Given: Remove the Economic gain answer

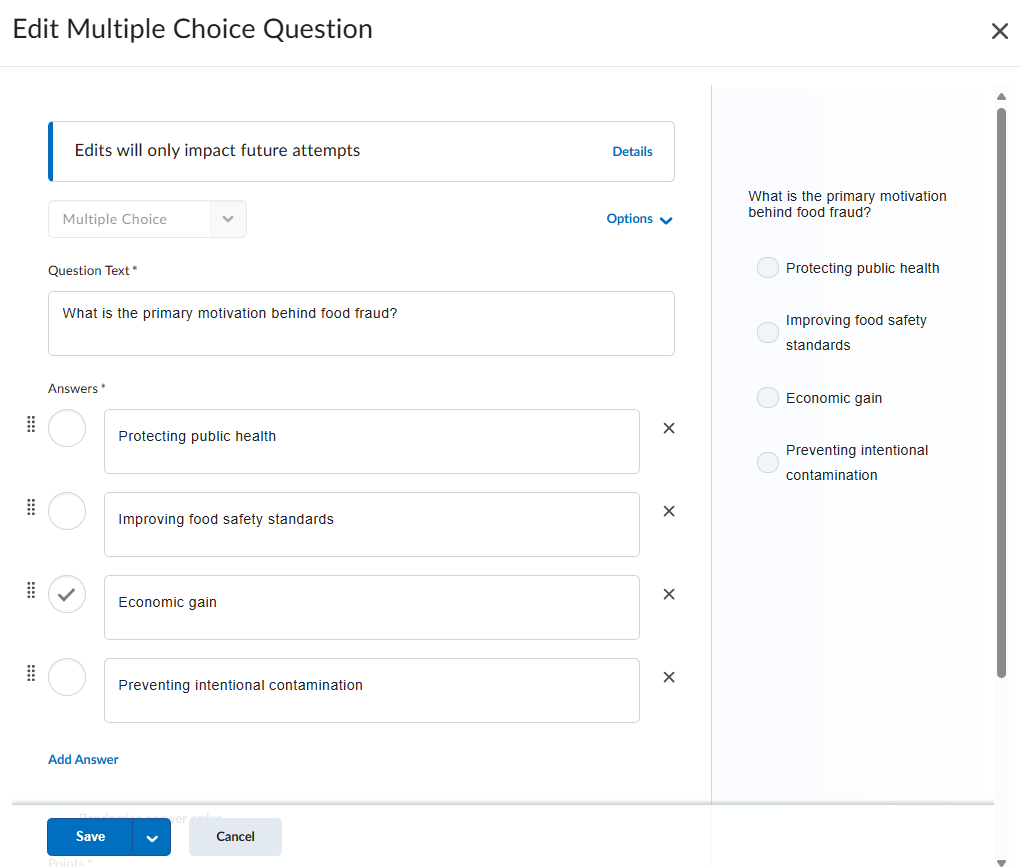Looking at the screenshot, I should (669, 594).
